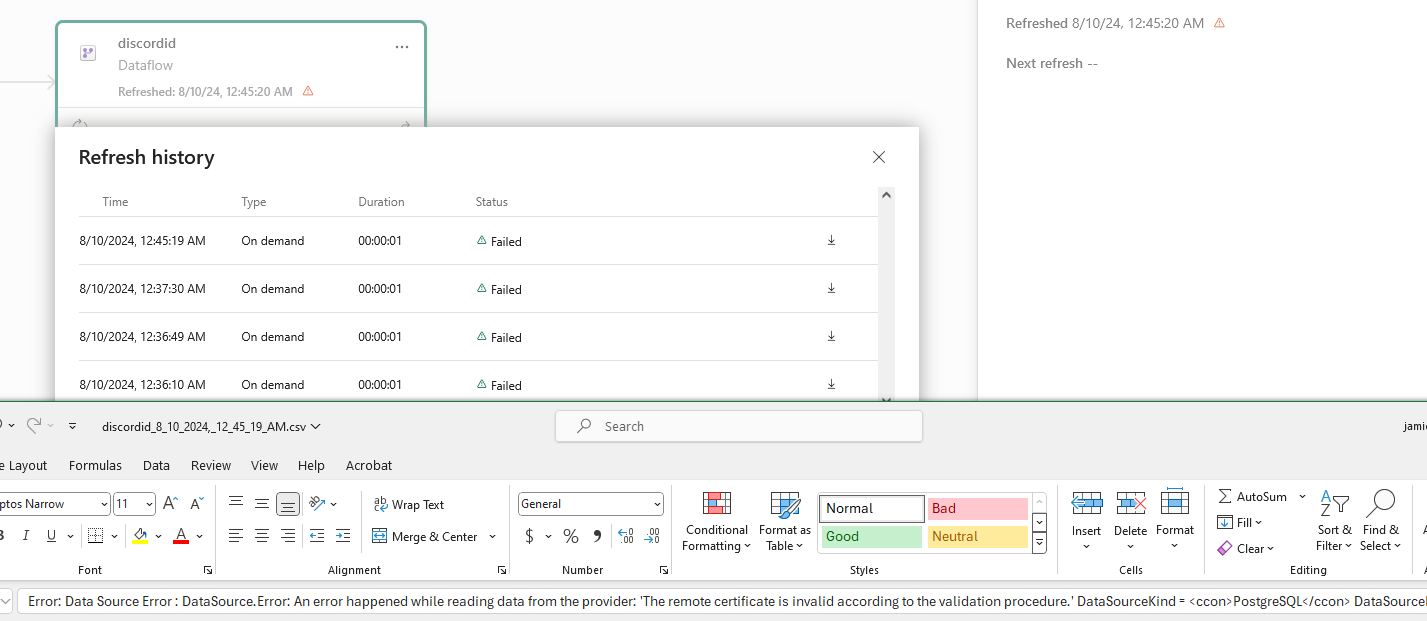This screenshot has width=1427, height=621.
Task: Select Middle Align in Alignment group
Action: [x=262, y=504]
